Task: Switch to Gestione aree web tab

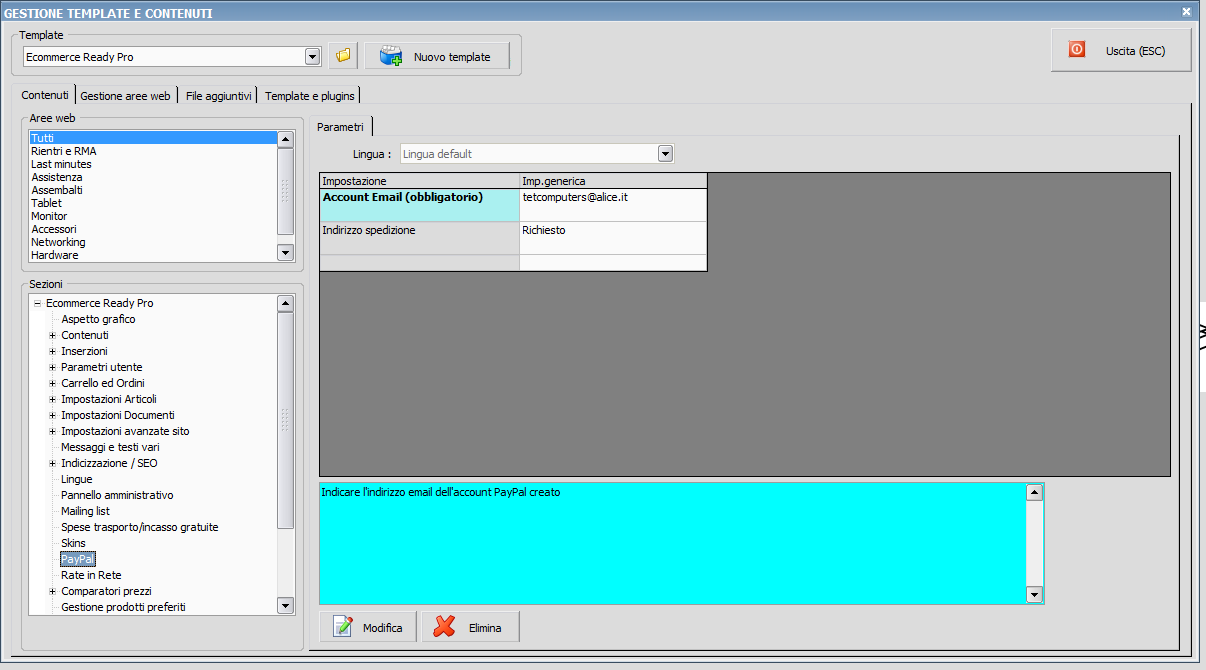Action: coord(125,96)
